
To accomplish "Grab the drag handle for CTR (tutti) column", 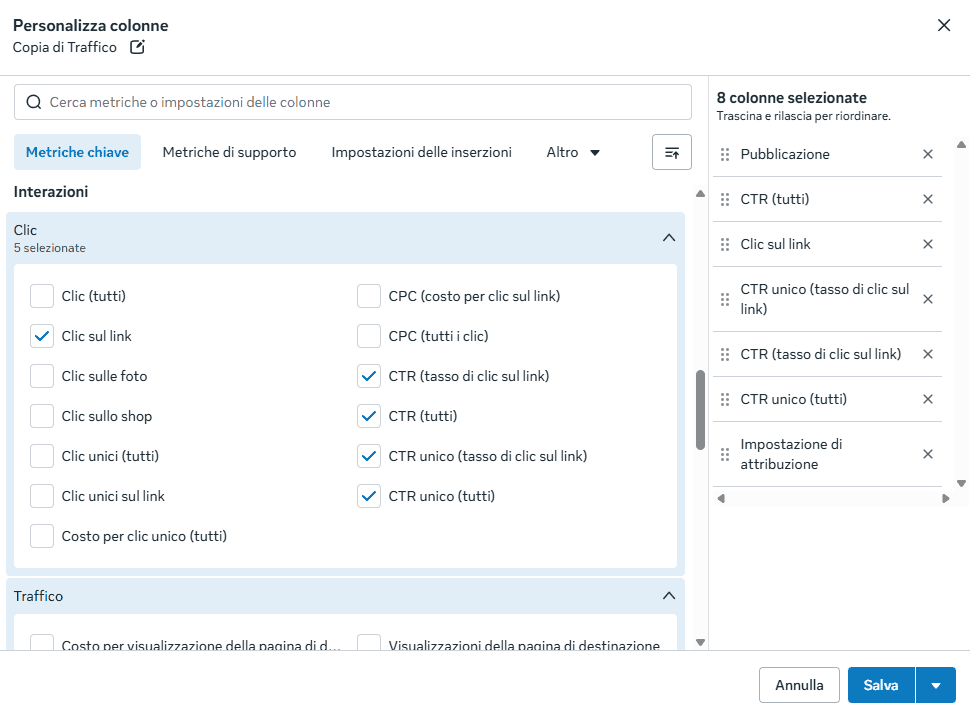I will tap(725, 199).
